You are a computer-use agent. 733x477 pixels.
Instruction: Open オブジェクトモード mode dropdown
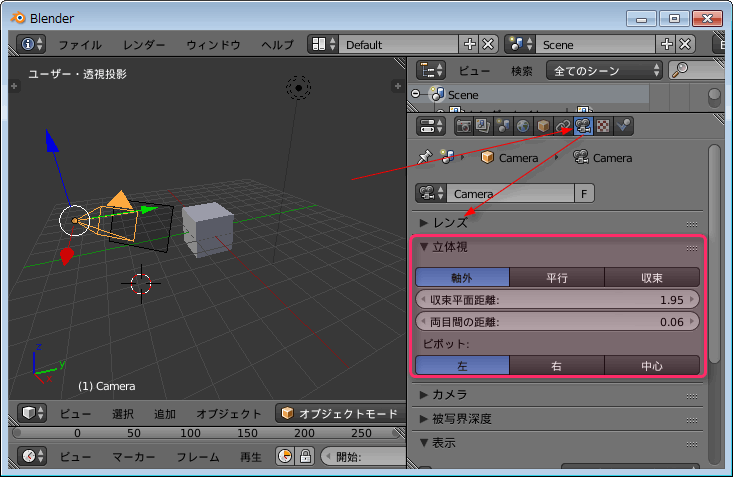coord(341,413)
